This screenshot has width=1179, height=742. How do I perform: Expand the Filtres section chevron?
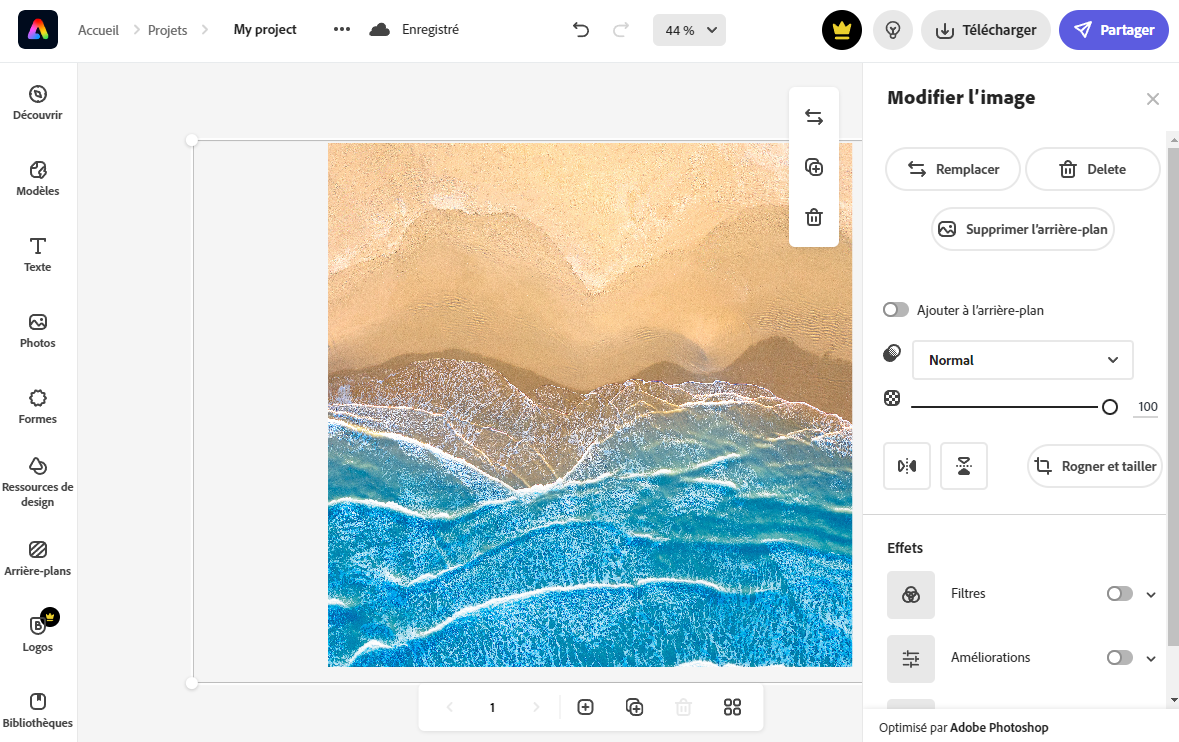click(x=1151, y=595)
